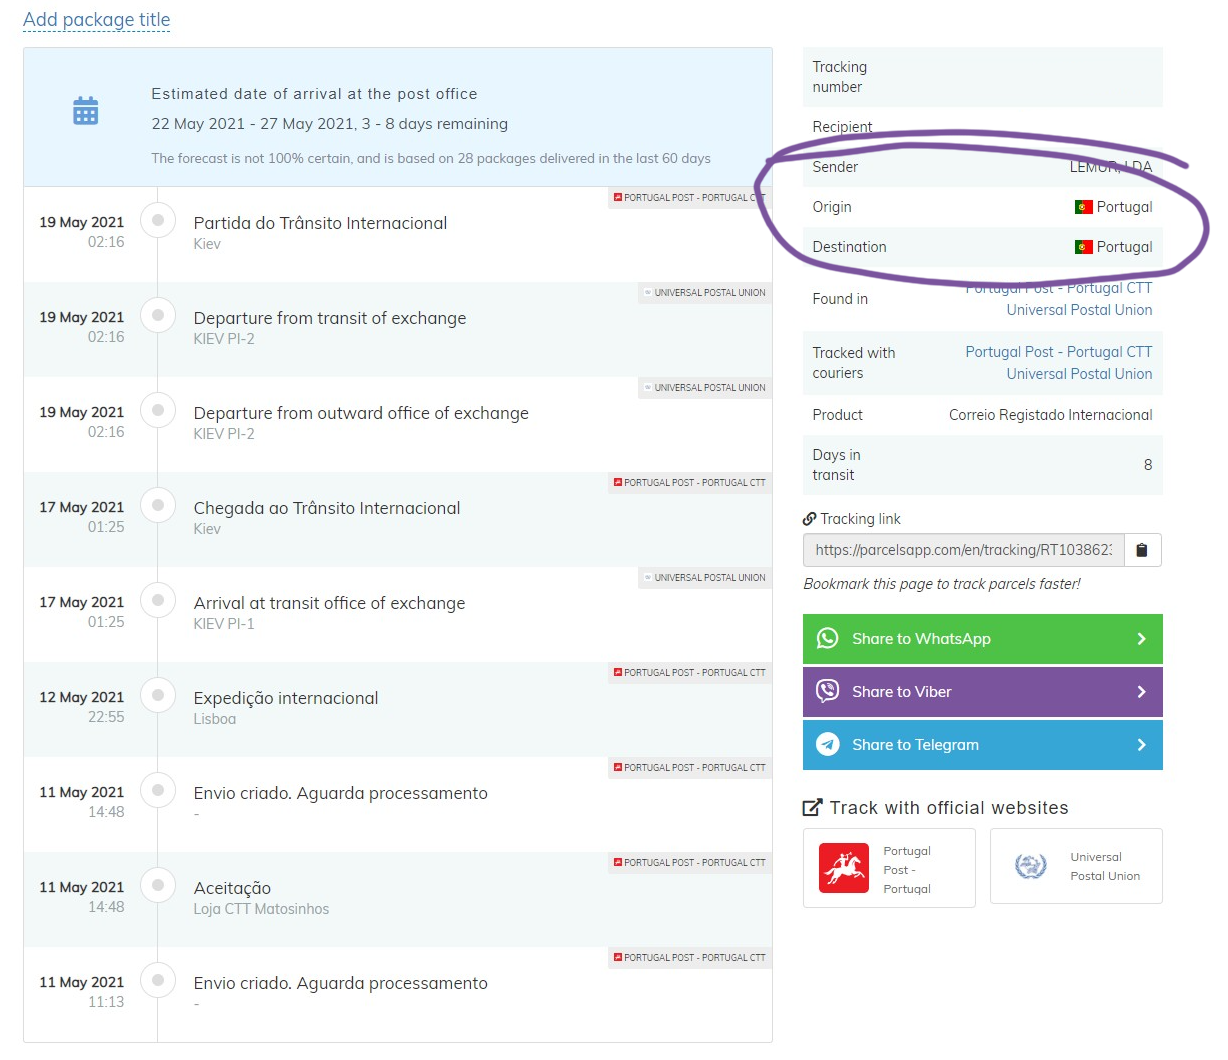Click timeline marker for Arrival at transit office

pyautogui.click(x=158, y=600)
